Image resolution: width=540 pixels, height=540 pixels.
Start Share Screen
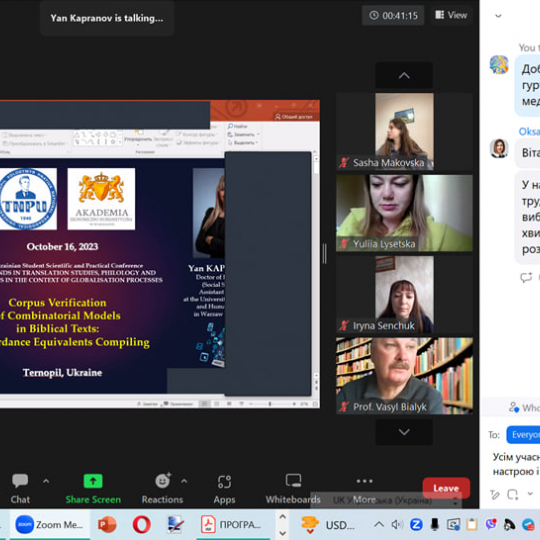(93, 489)
